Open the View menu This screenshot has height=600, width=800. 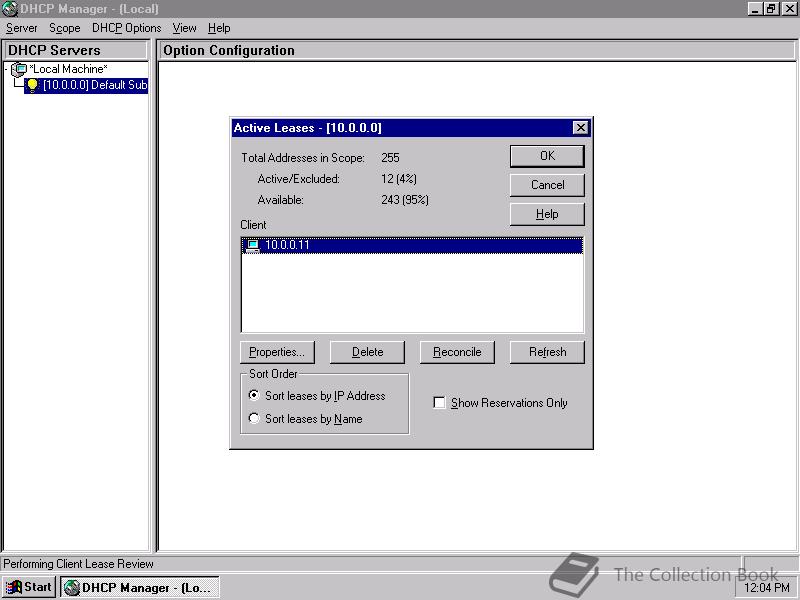click(x=184, y=28)
